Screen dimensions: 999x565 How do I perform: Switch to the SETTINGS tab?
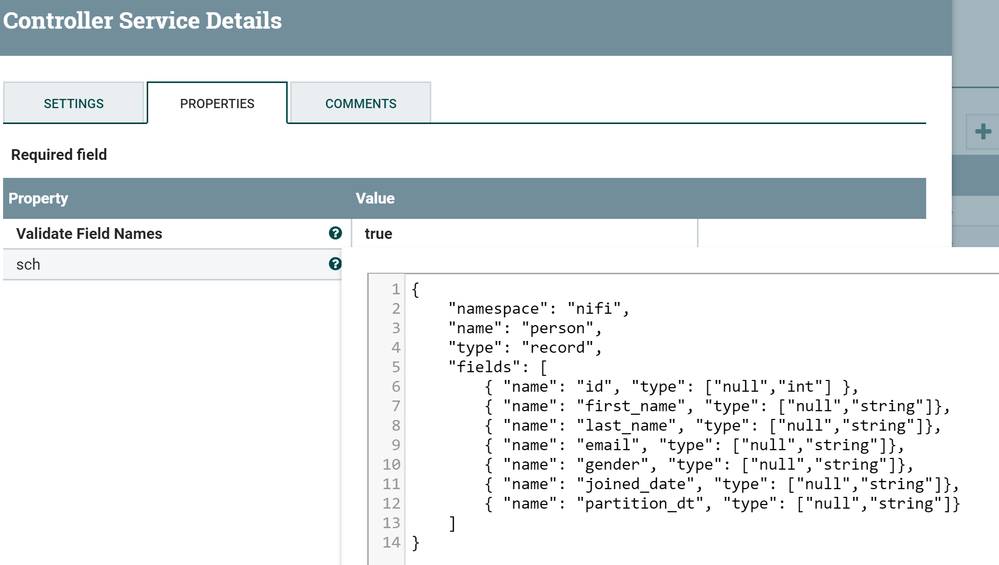pos(74,103)
